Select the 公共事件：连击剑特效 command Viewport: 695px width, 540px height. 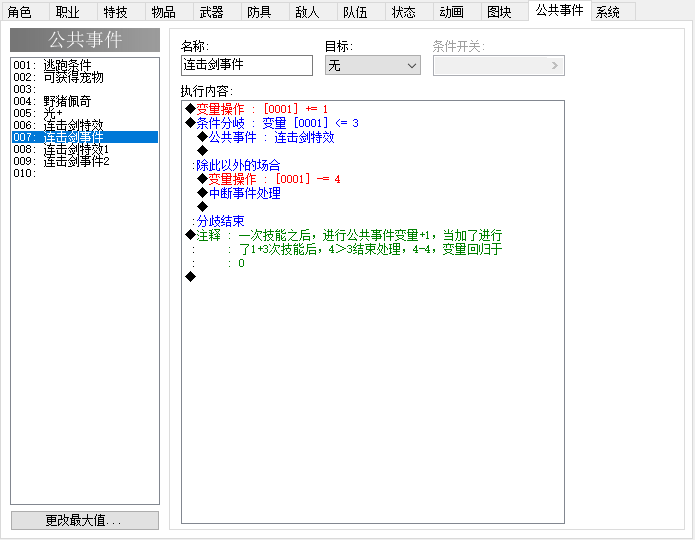click(373, 137)
